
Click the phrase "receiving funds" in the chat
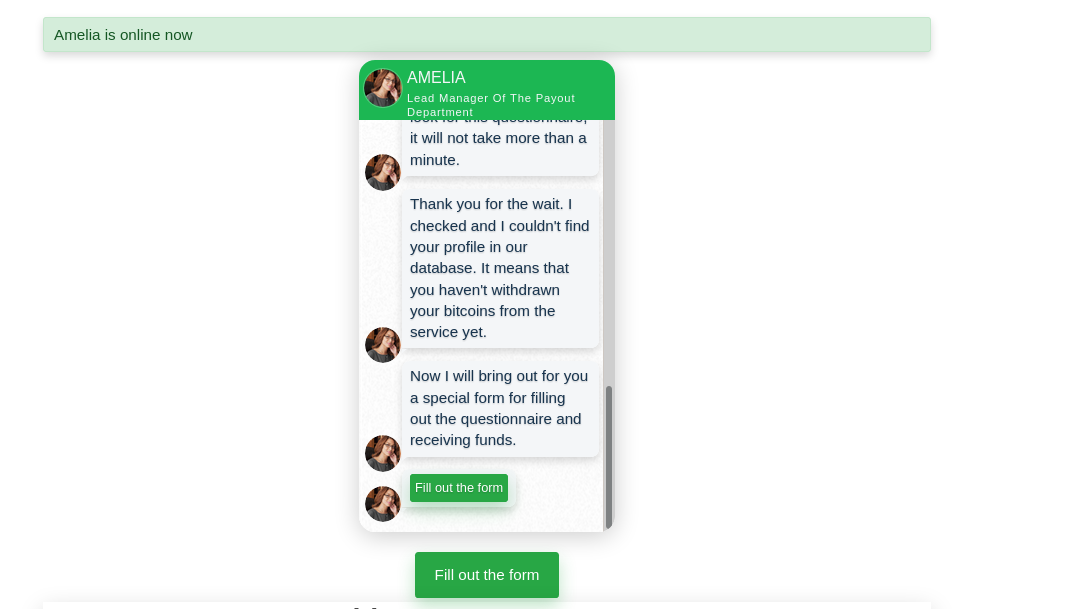coord(463,440)
